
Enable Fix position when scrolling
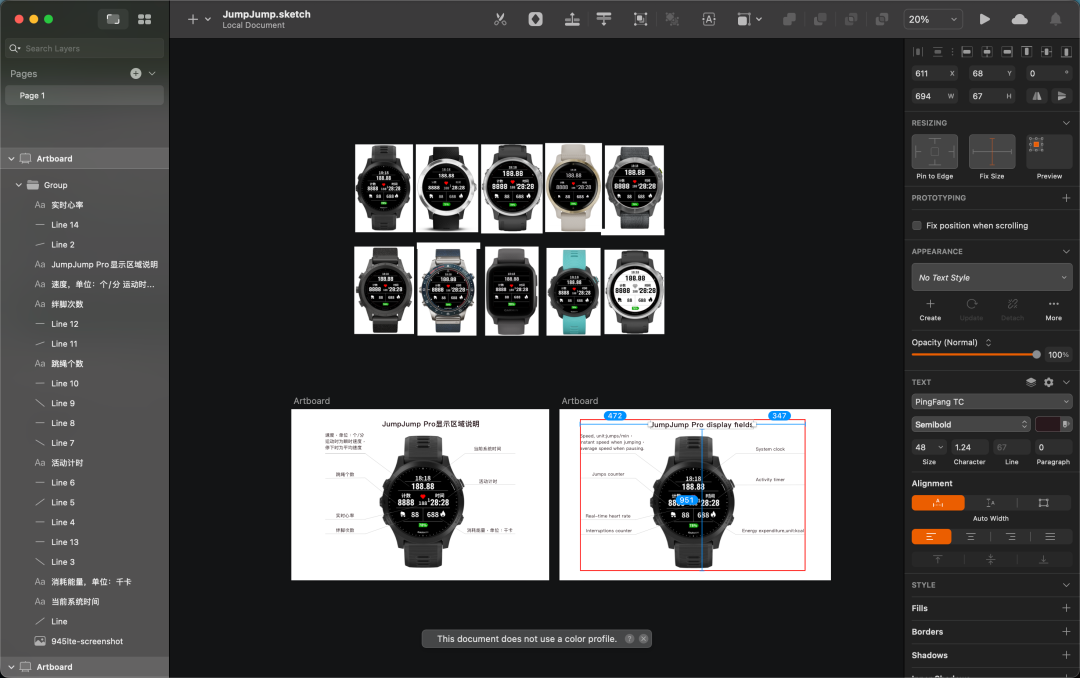(x=917, y=225)
